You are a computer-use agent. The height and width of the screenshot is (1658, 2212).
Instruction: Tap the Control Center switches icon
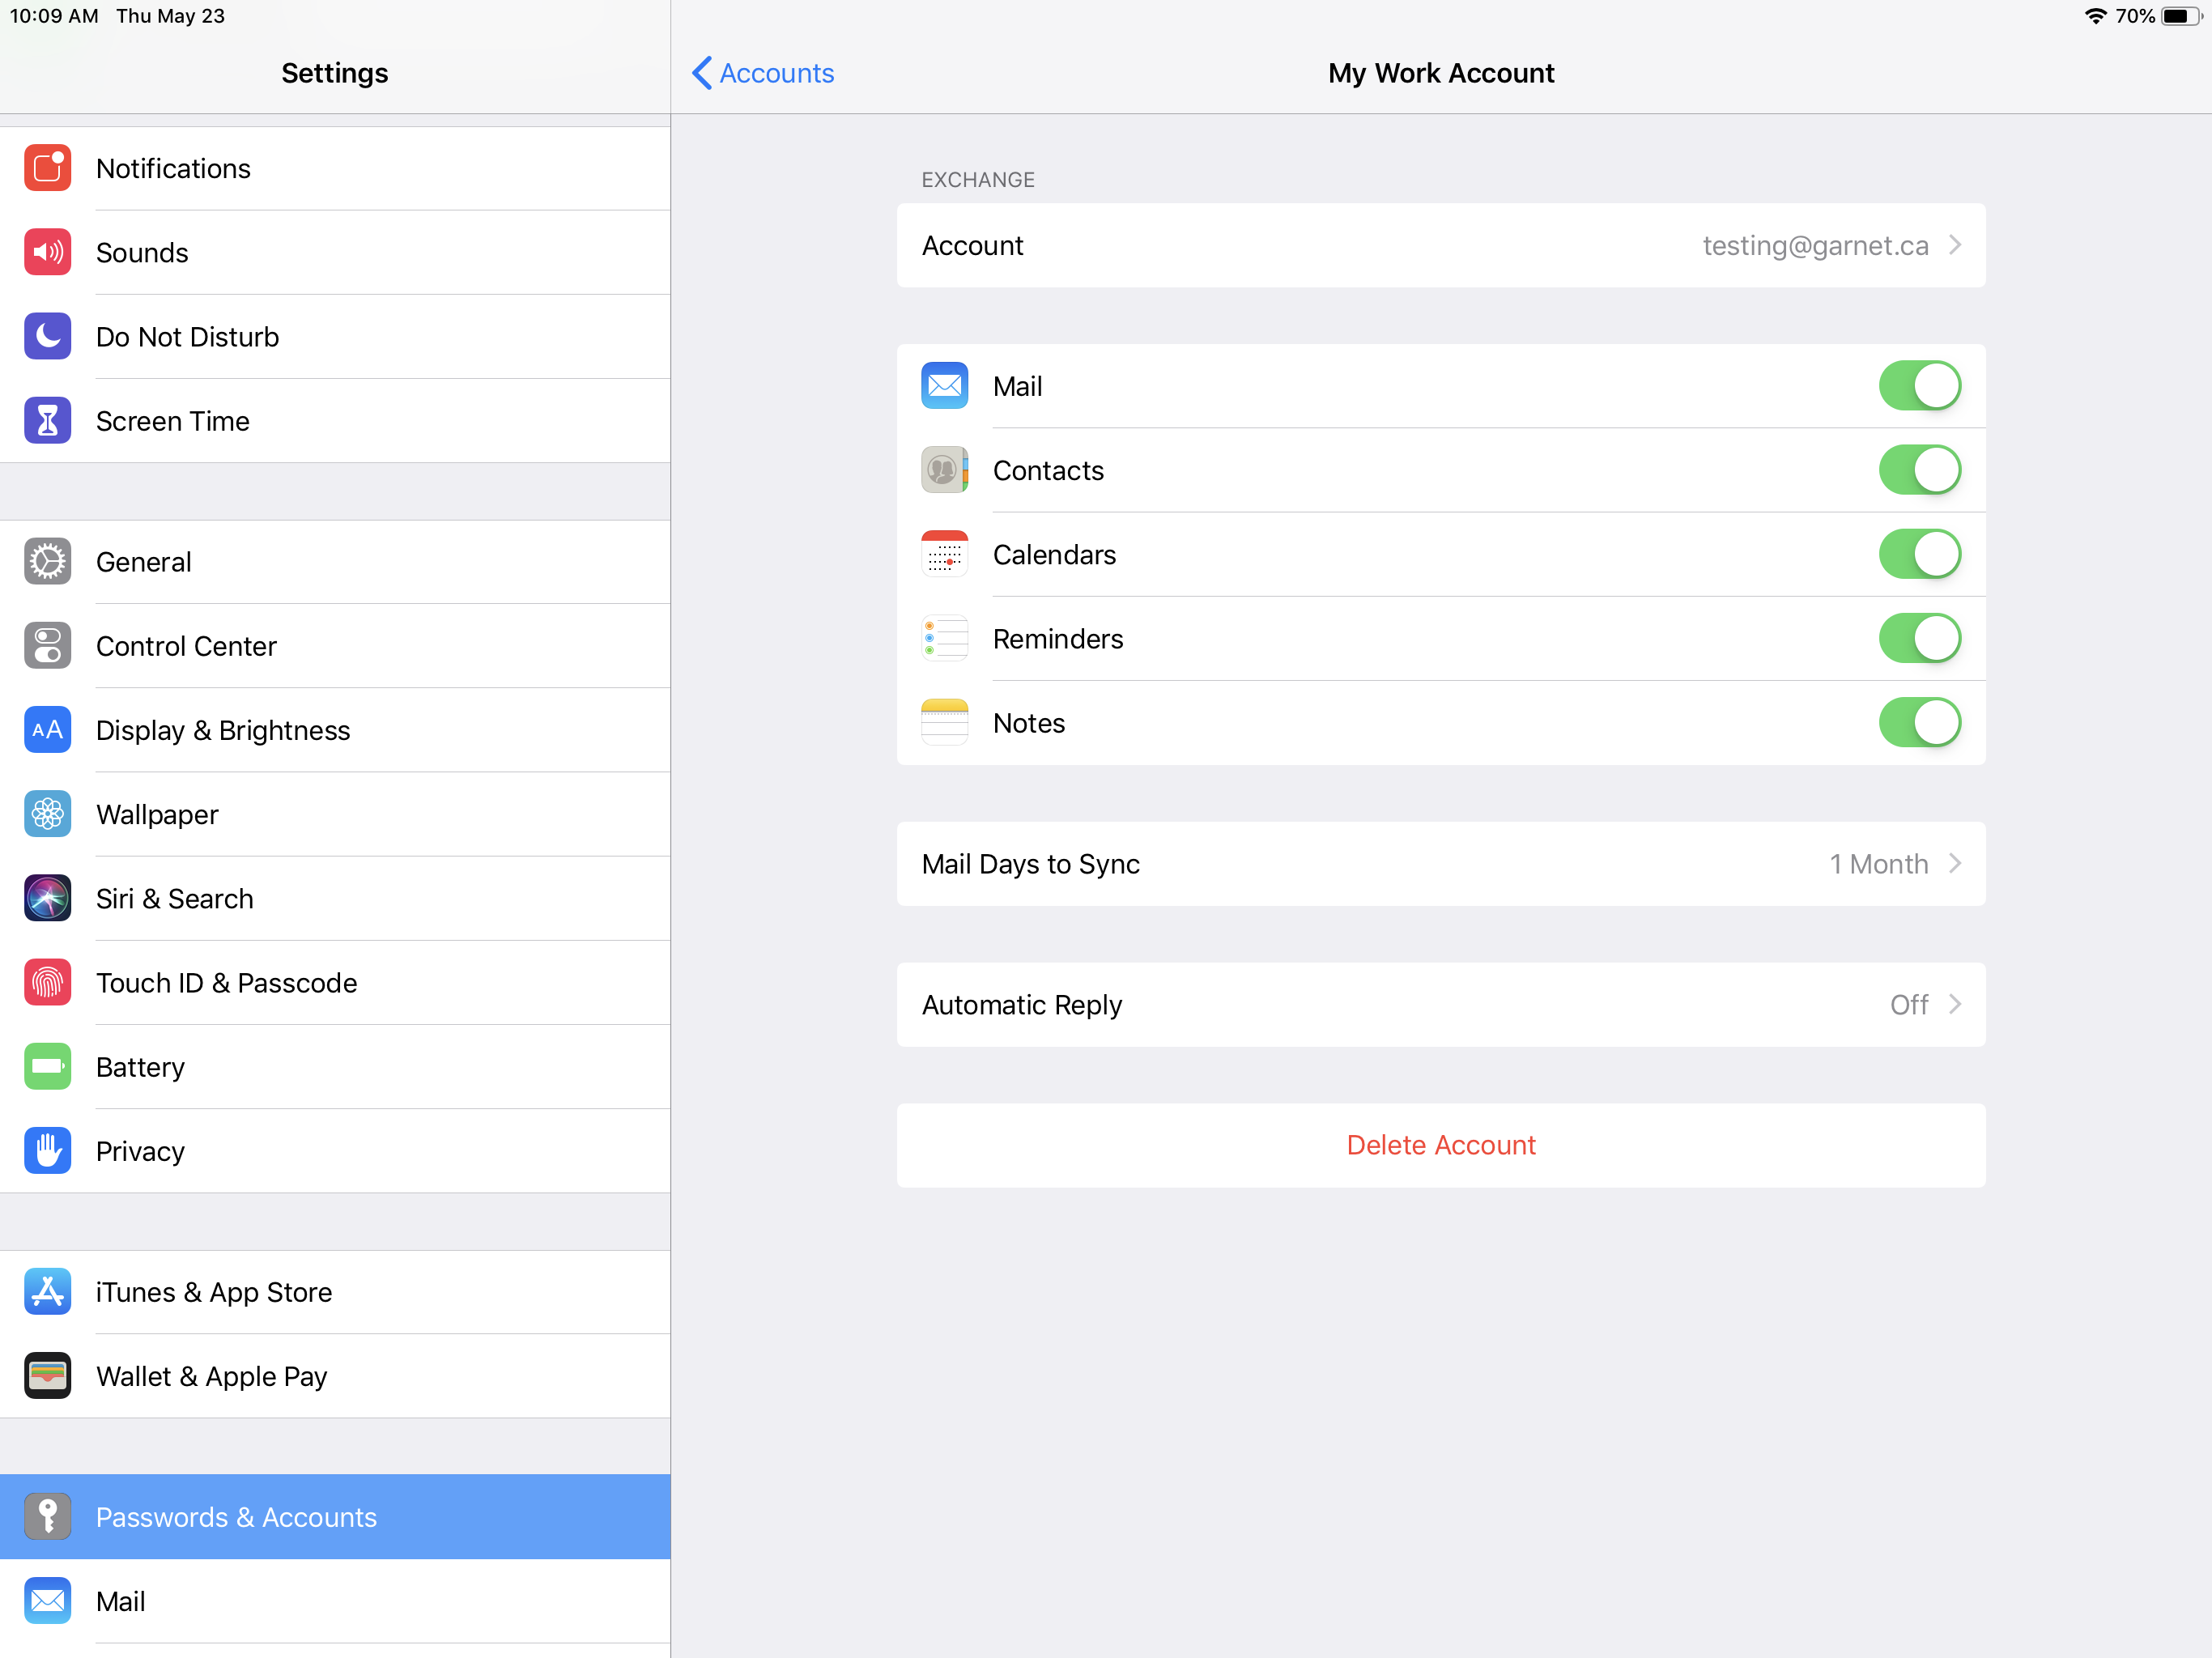pyautogui.click(x=47, y=646)
